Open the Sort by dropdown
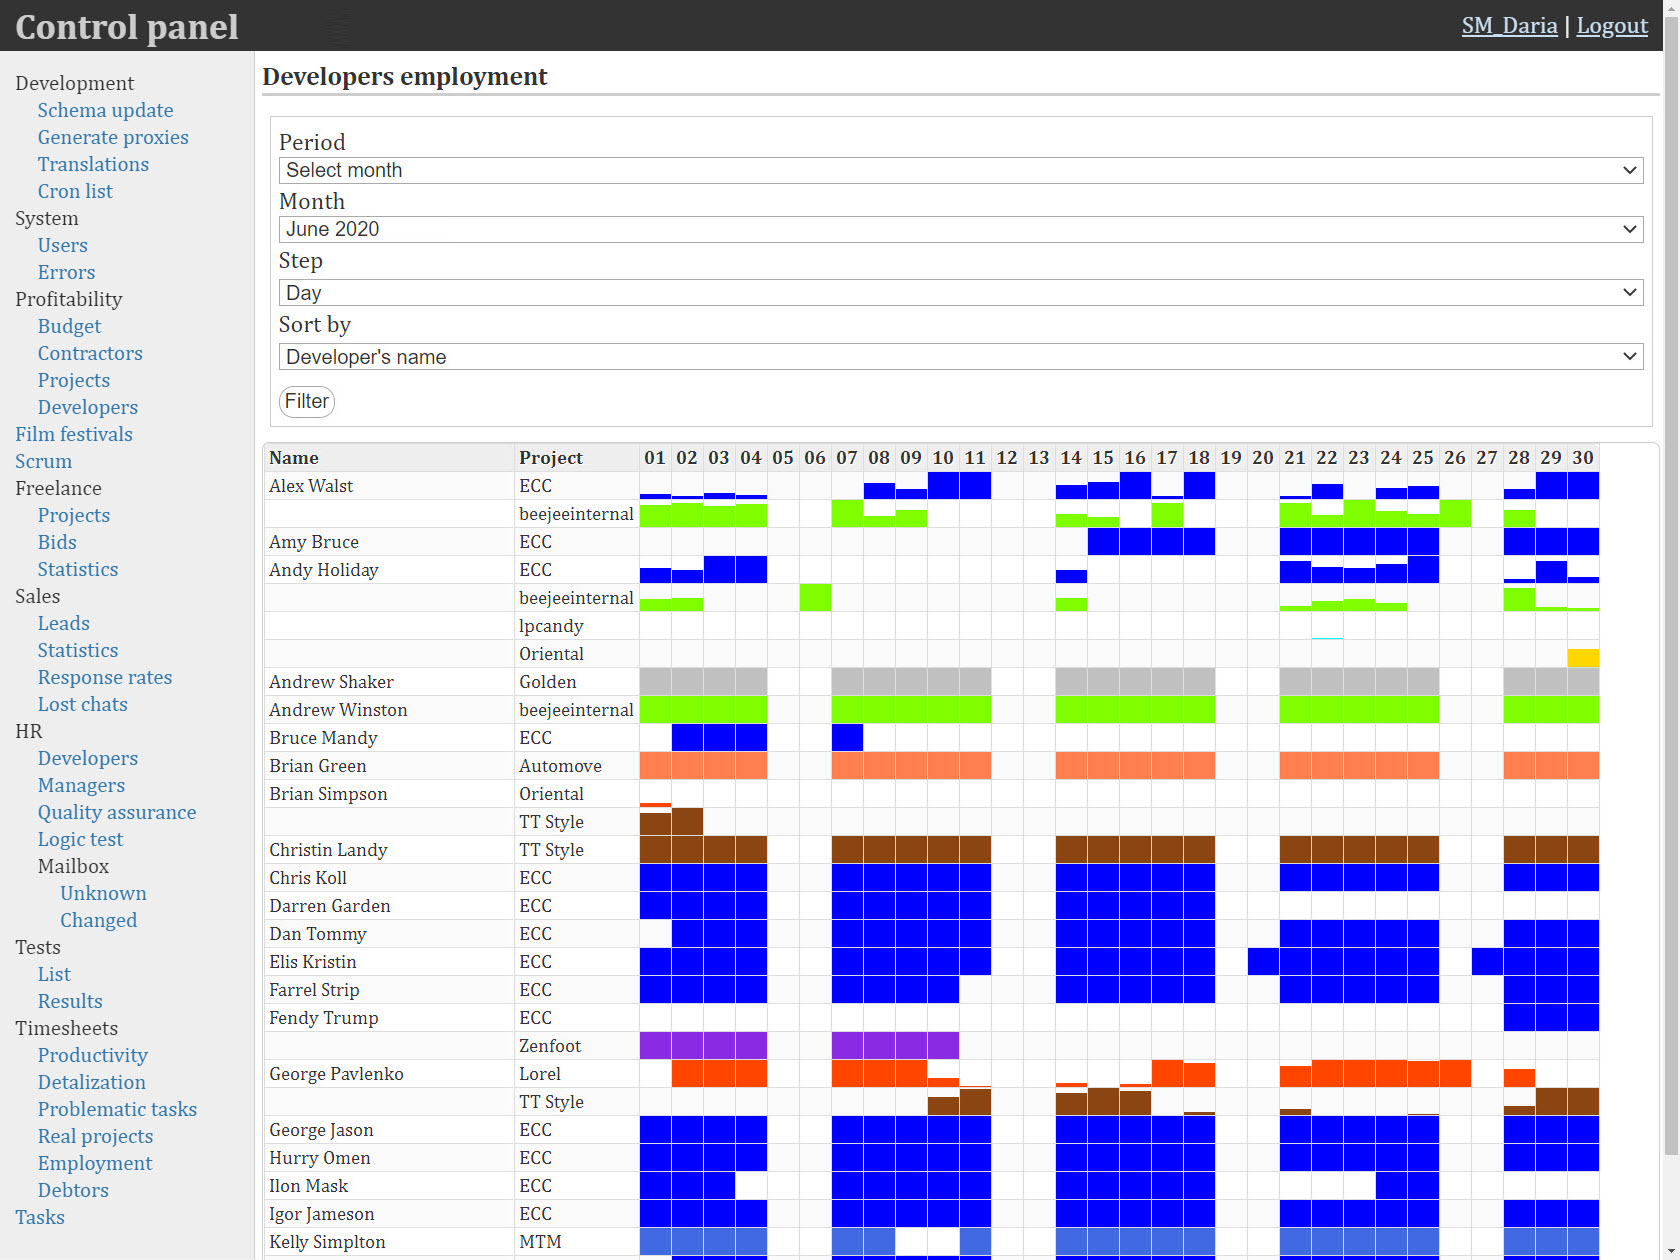This screenshot has height=1260, width=1680. (x=960, y=357)
